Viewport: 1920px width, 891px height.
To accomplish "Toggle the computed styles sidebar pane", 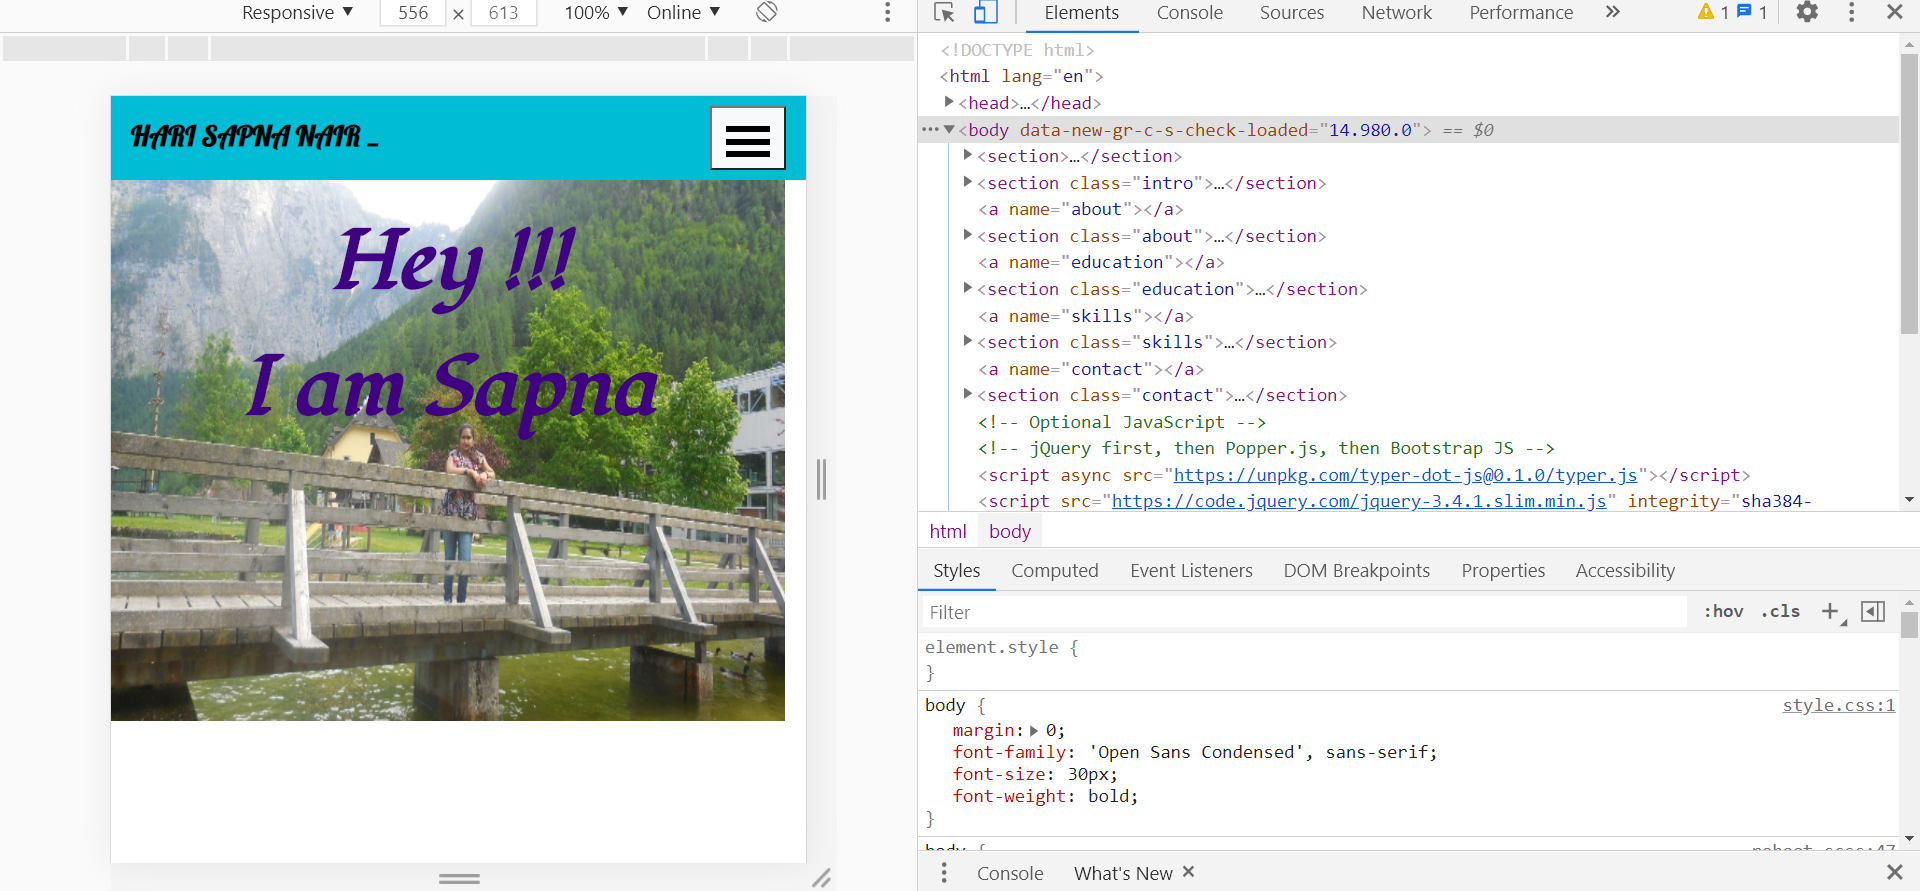I will pyautogui.click(x=1873, y=612).
